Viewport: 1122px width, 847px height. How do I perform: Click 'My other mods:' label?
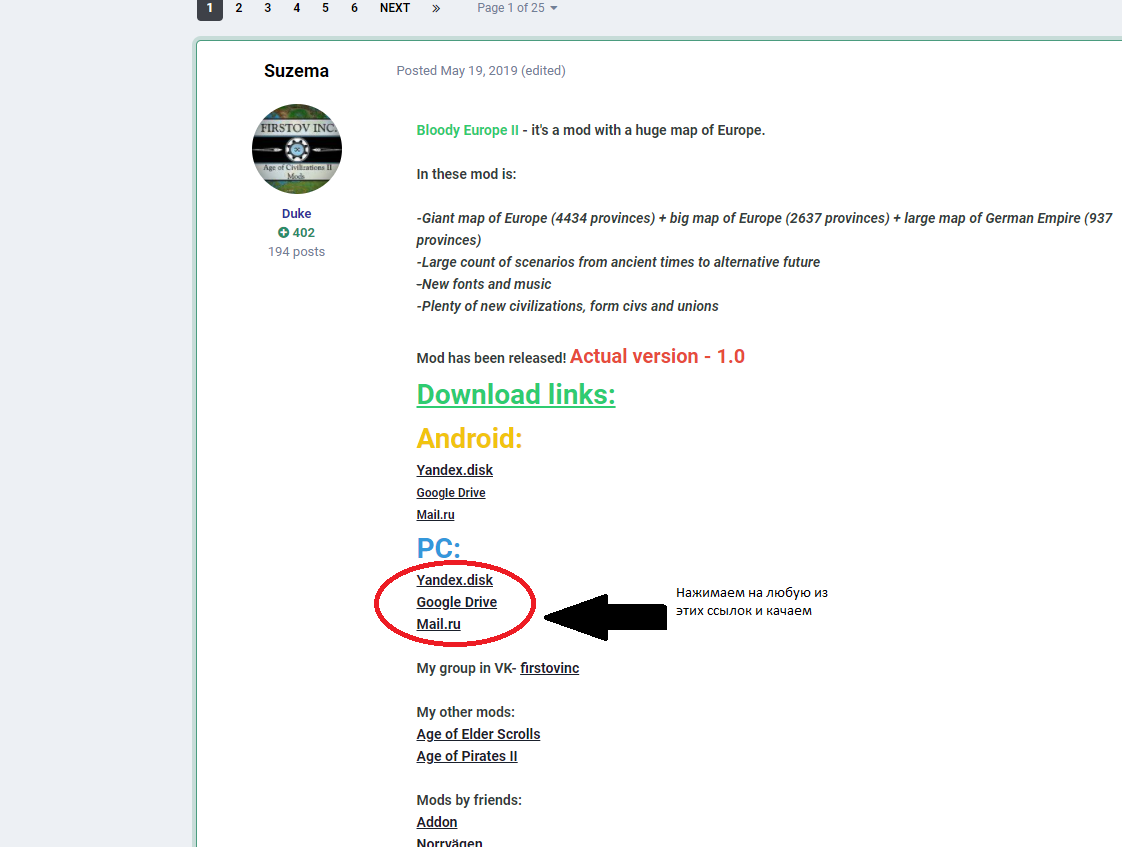point(465,712)
